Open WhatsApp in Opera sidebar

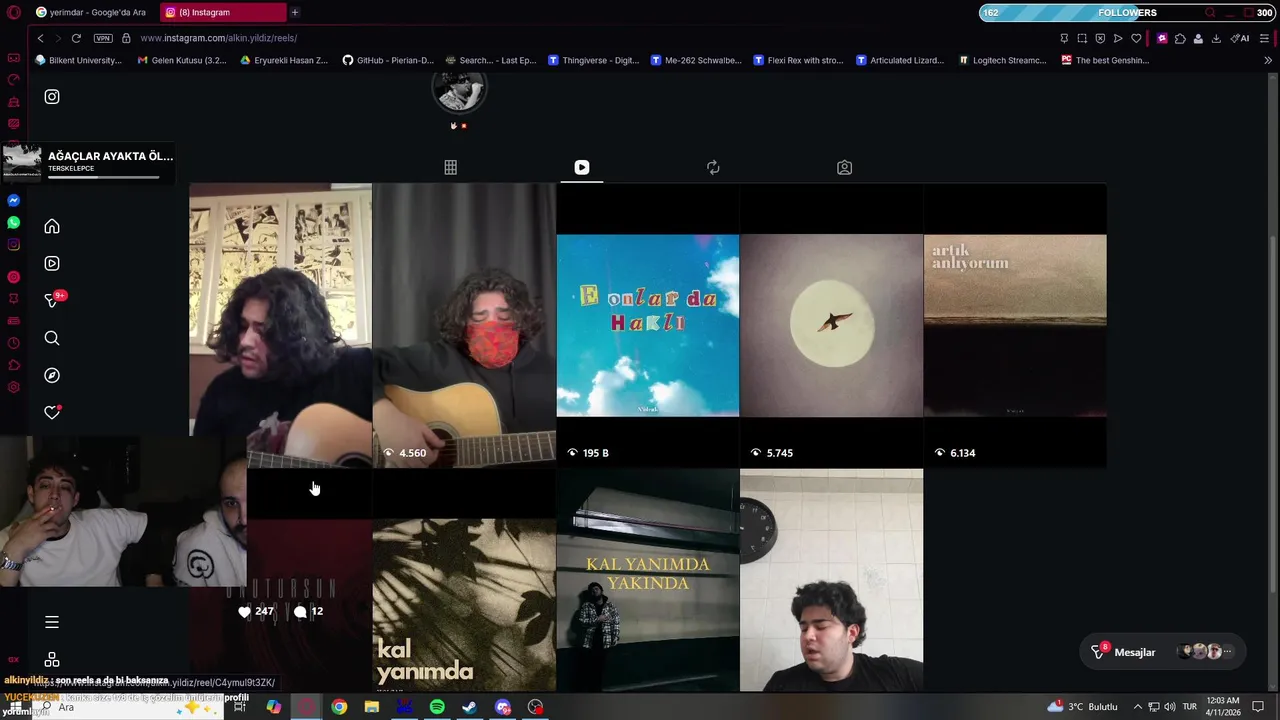13,222
